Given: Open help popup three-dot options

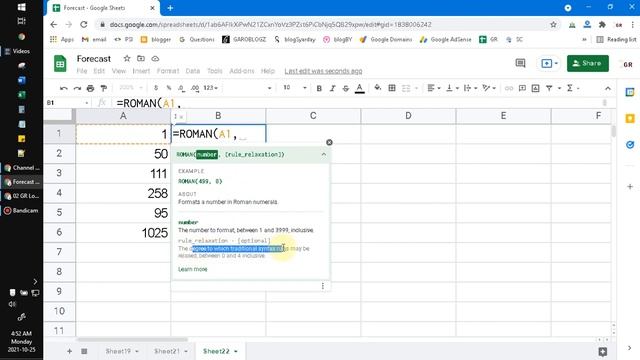Looking at the screenshot, I should [x=322, y=286].
